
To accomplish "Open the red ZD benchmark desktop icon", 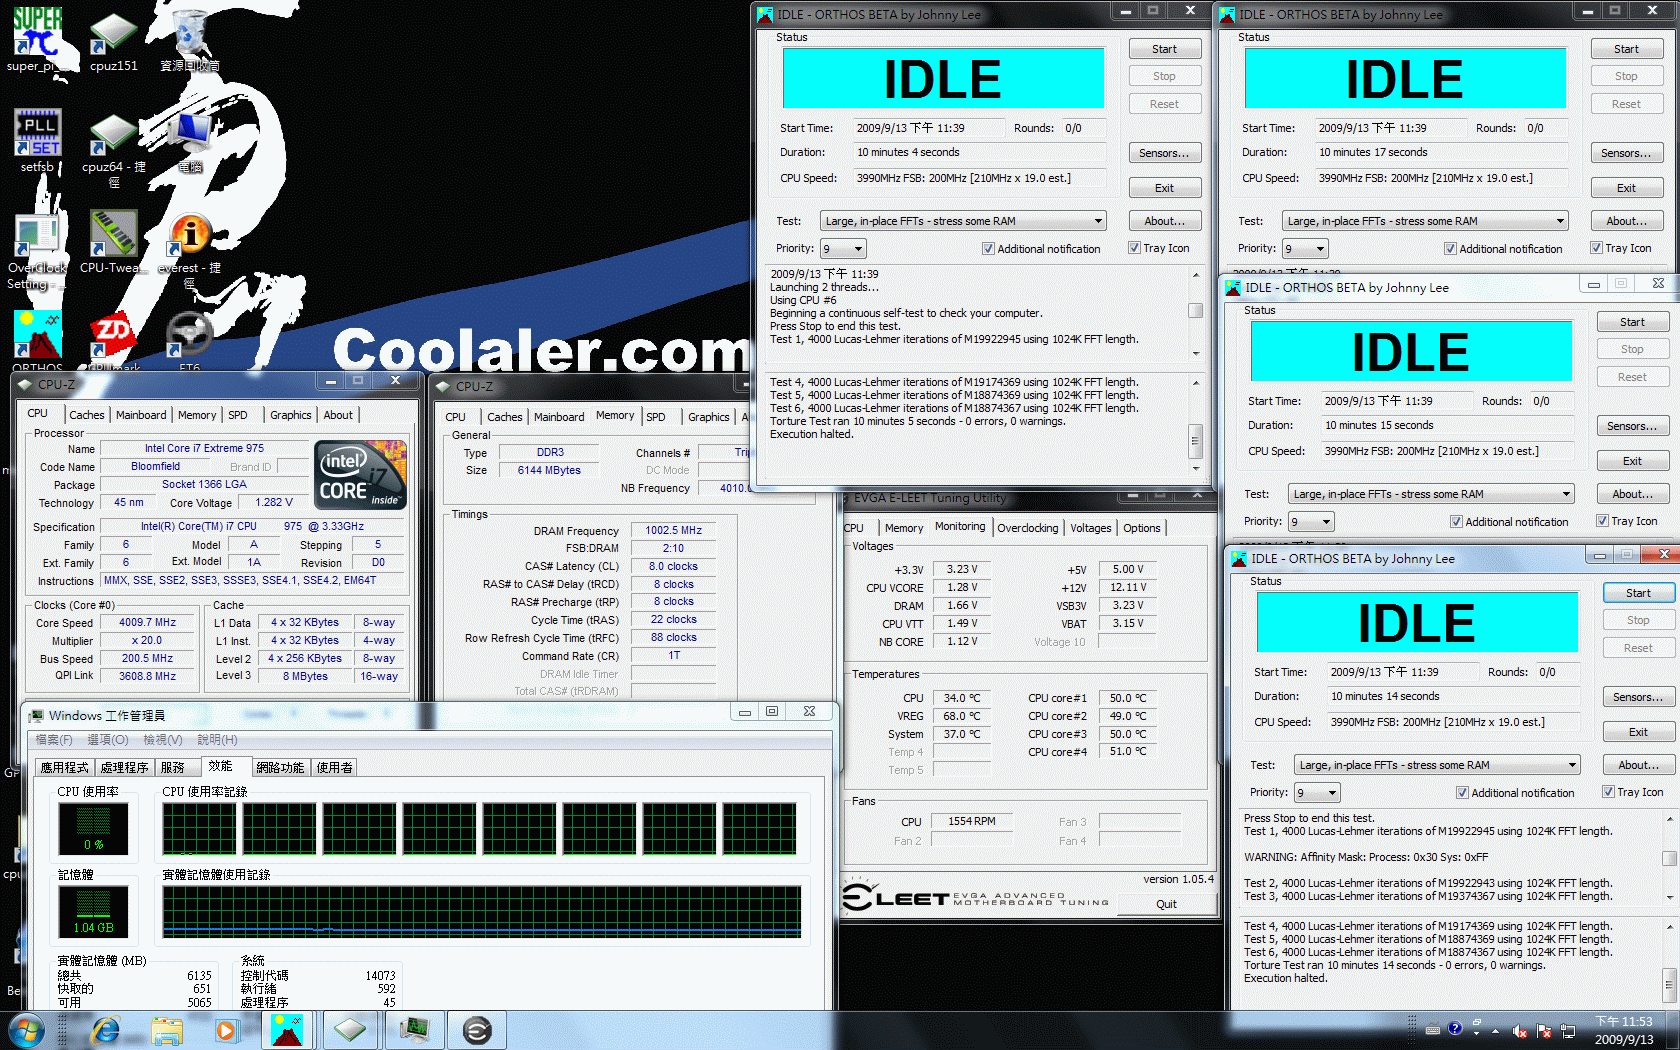I will coord(113,340).
